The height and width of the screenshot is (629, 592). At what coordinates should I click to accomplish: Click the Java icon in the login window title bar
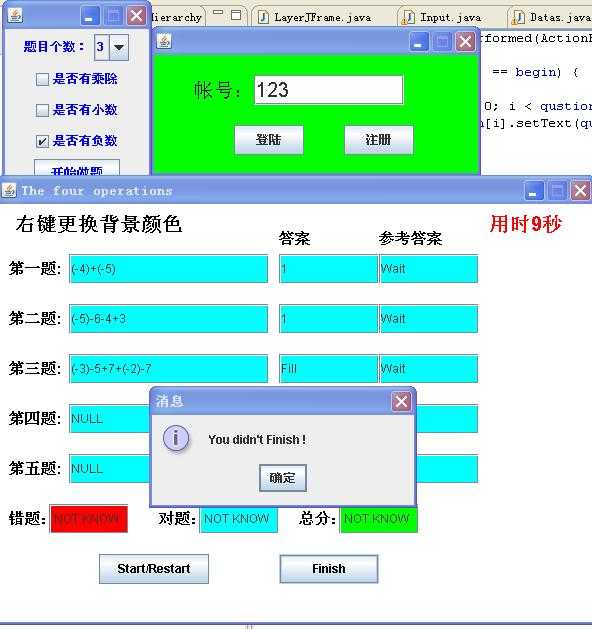click(x=164, y=41)
